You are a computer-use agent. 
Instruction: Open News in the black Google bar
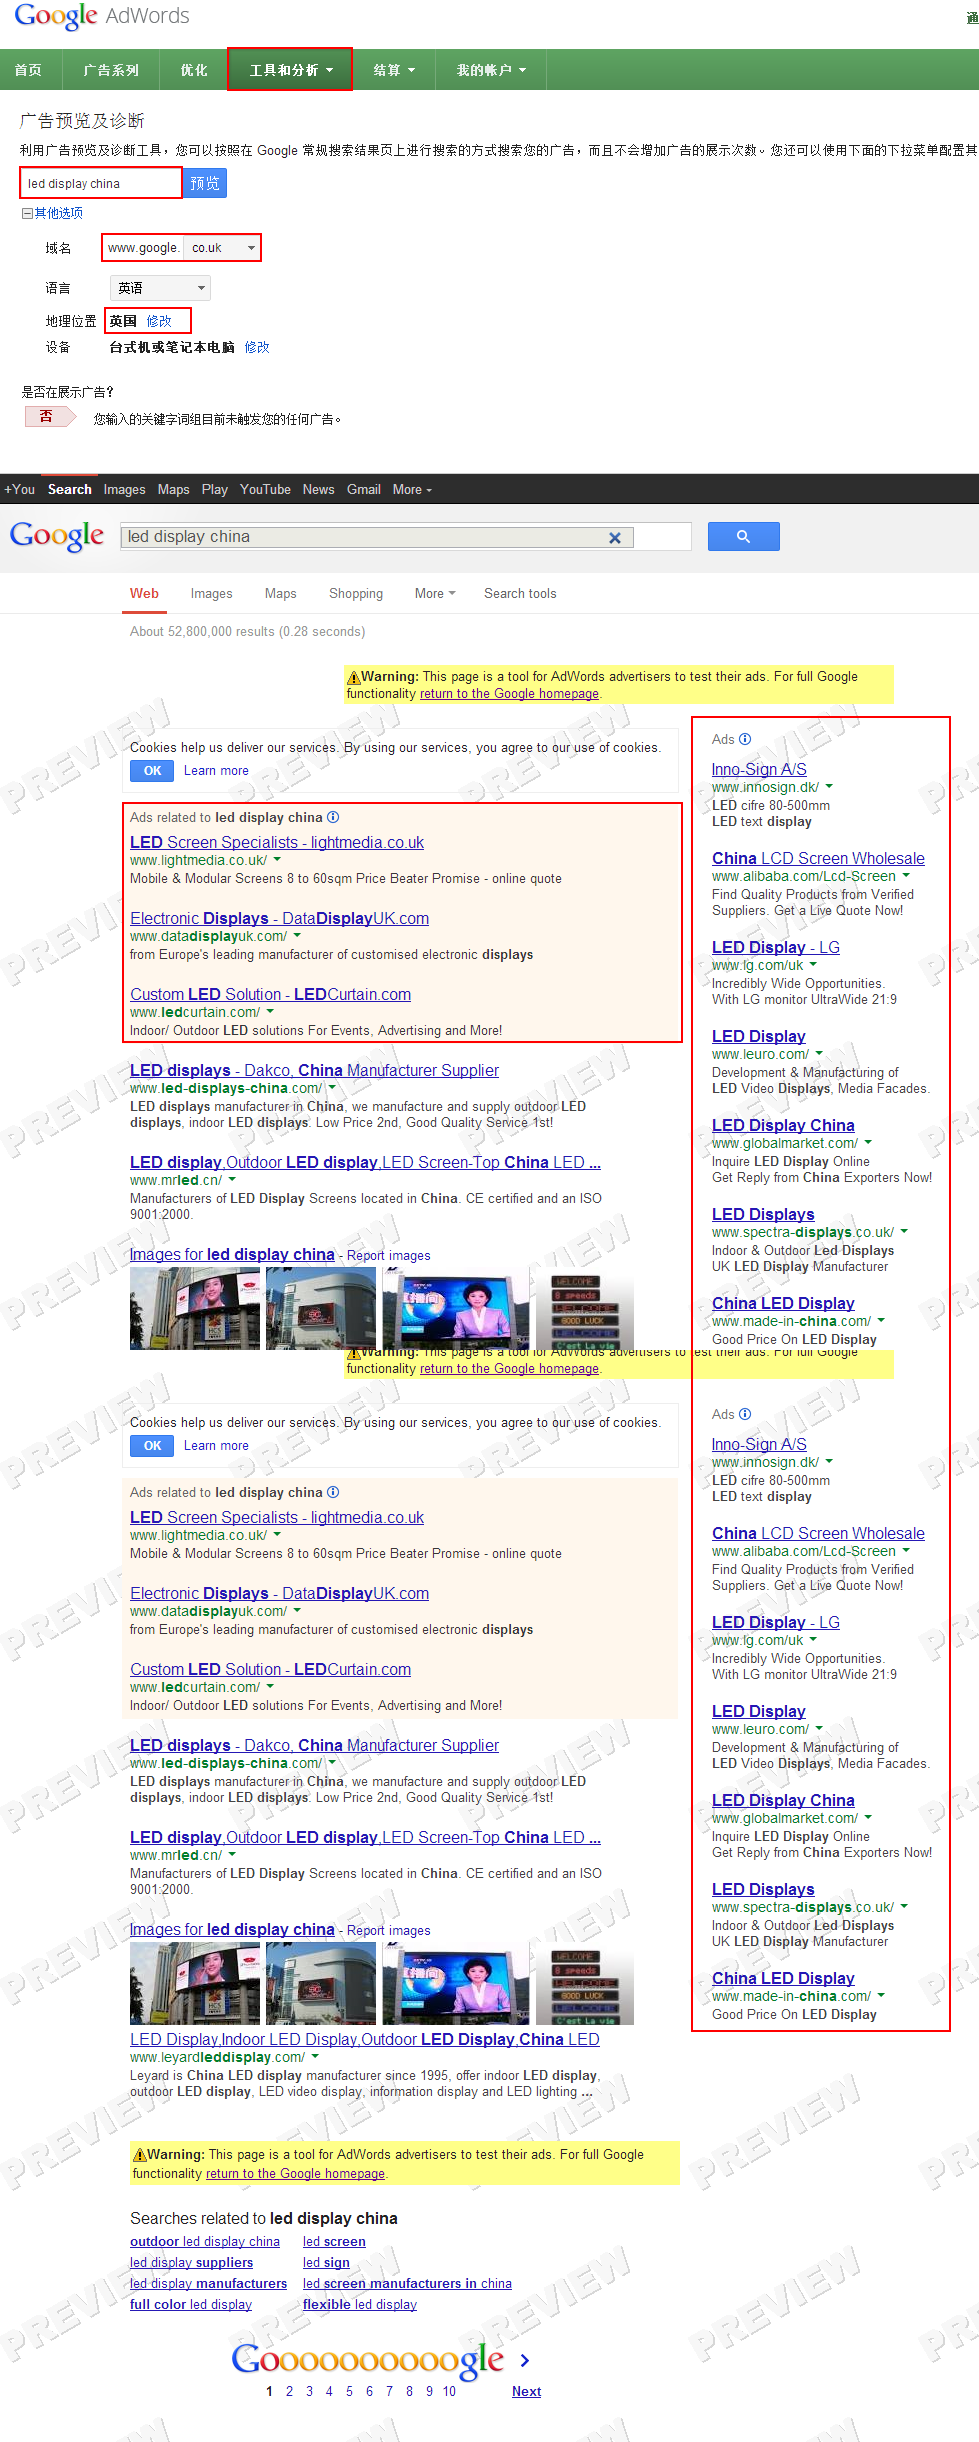318,489
